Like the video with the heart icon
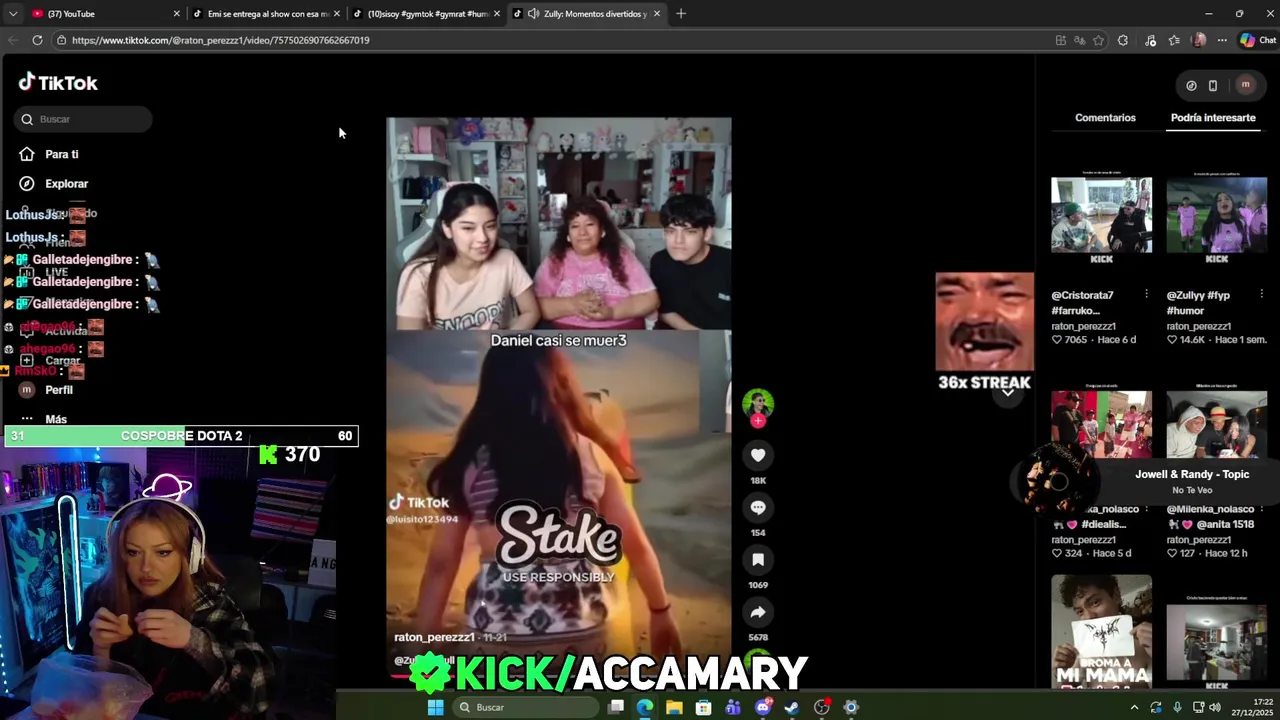Image resolution: width=1280 pixels, height=720 pixels. [x=758, y=455]
